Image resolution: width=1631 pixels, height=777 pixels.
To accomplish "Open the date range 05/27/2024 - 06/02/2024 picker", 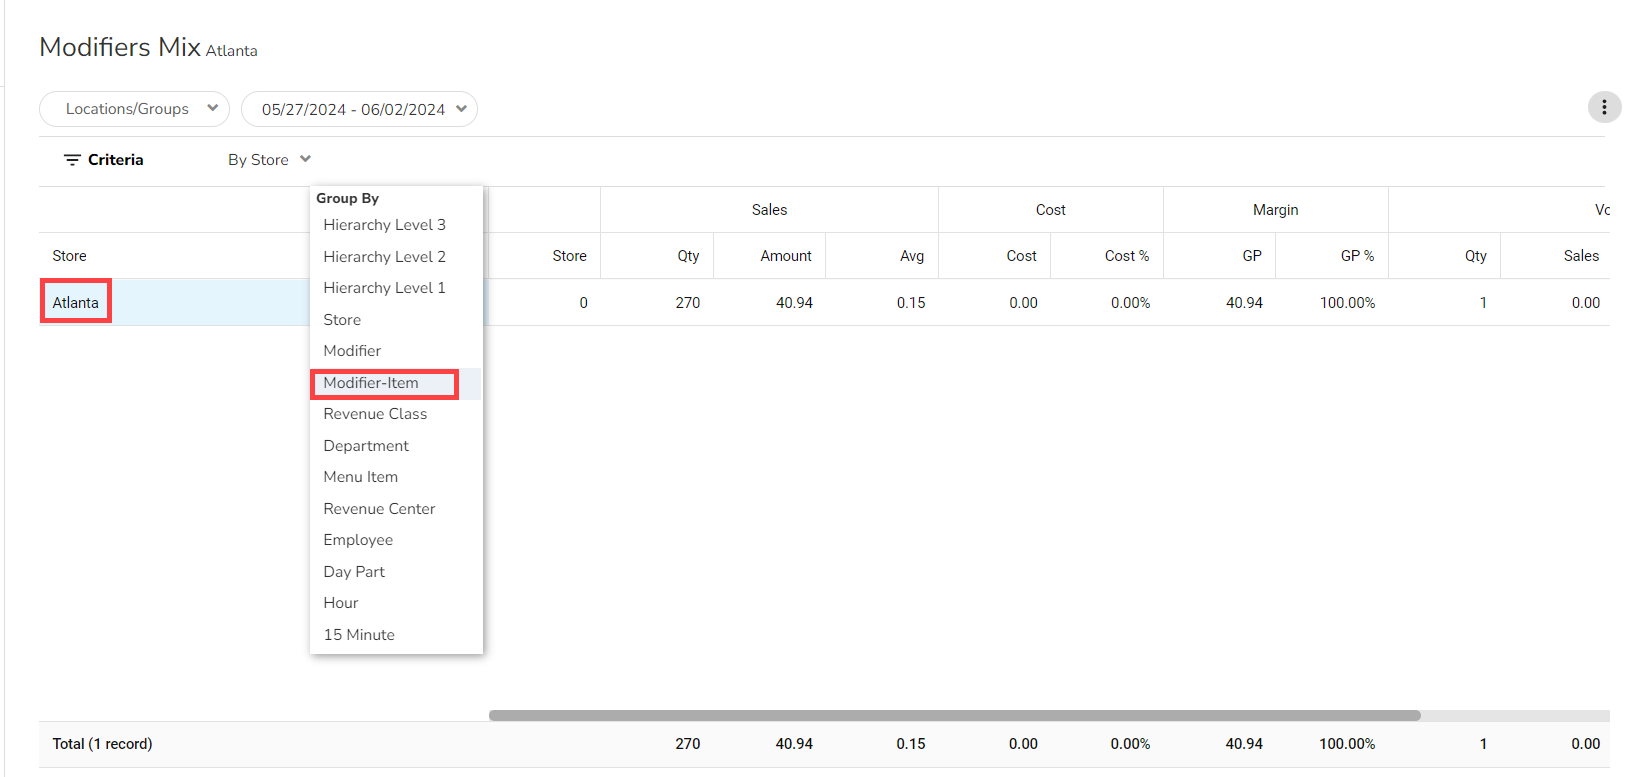I will (359, 109).
